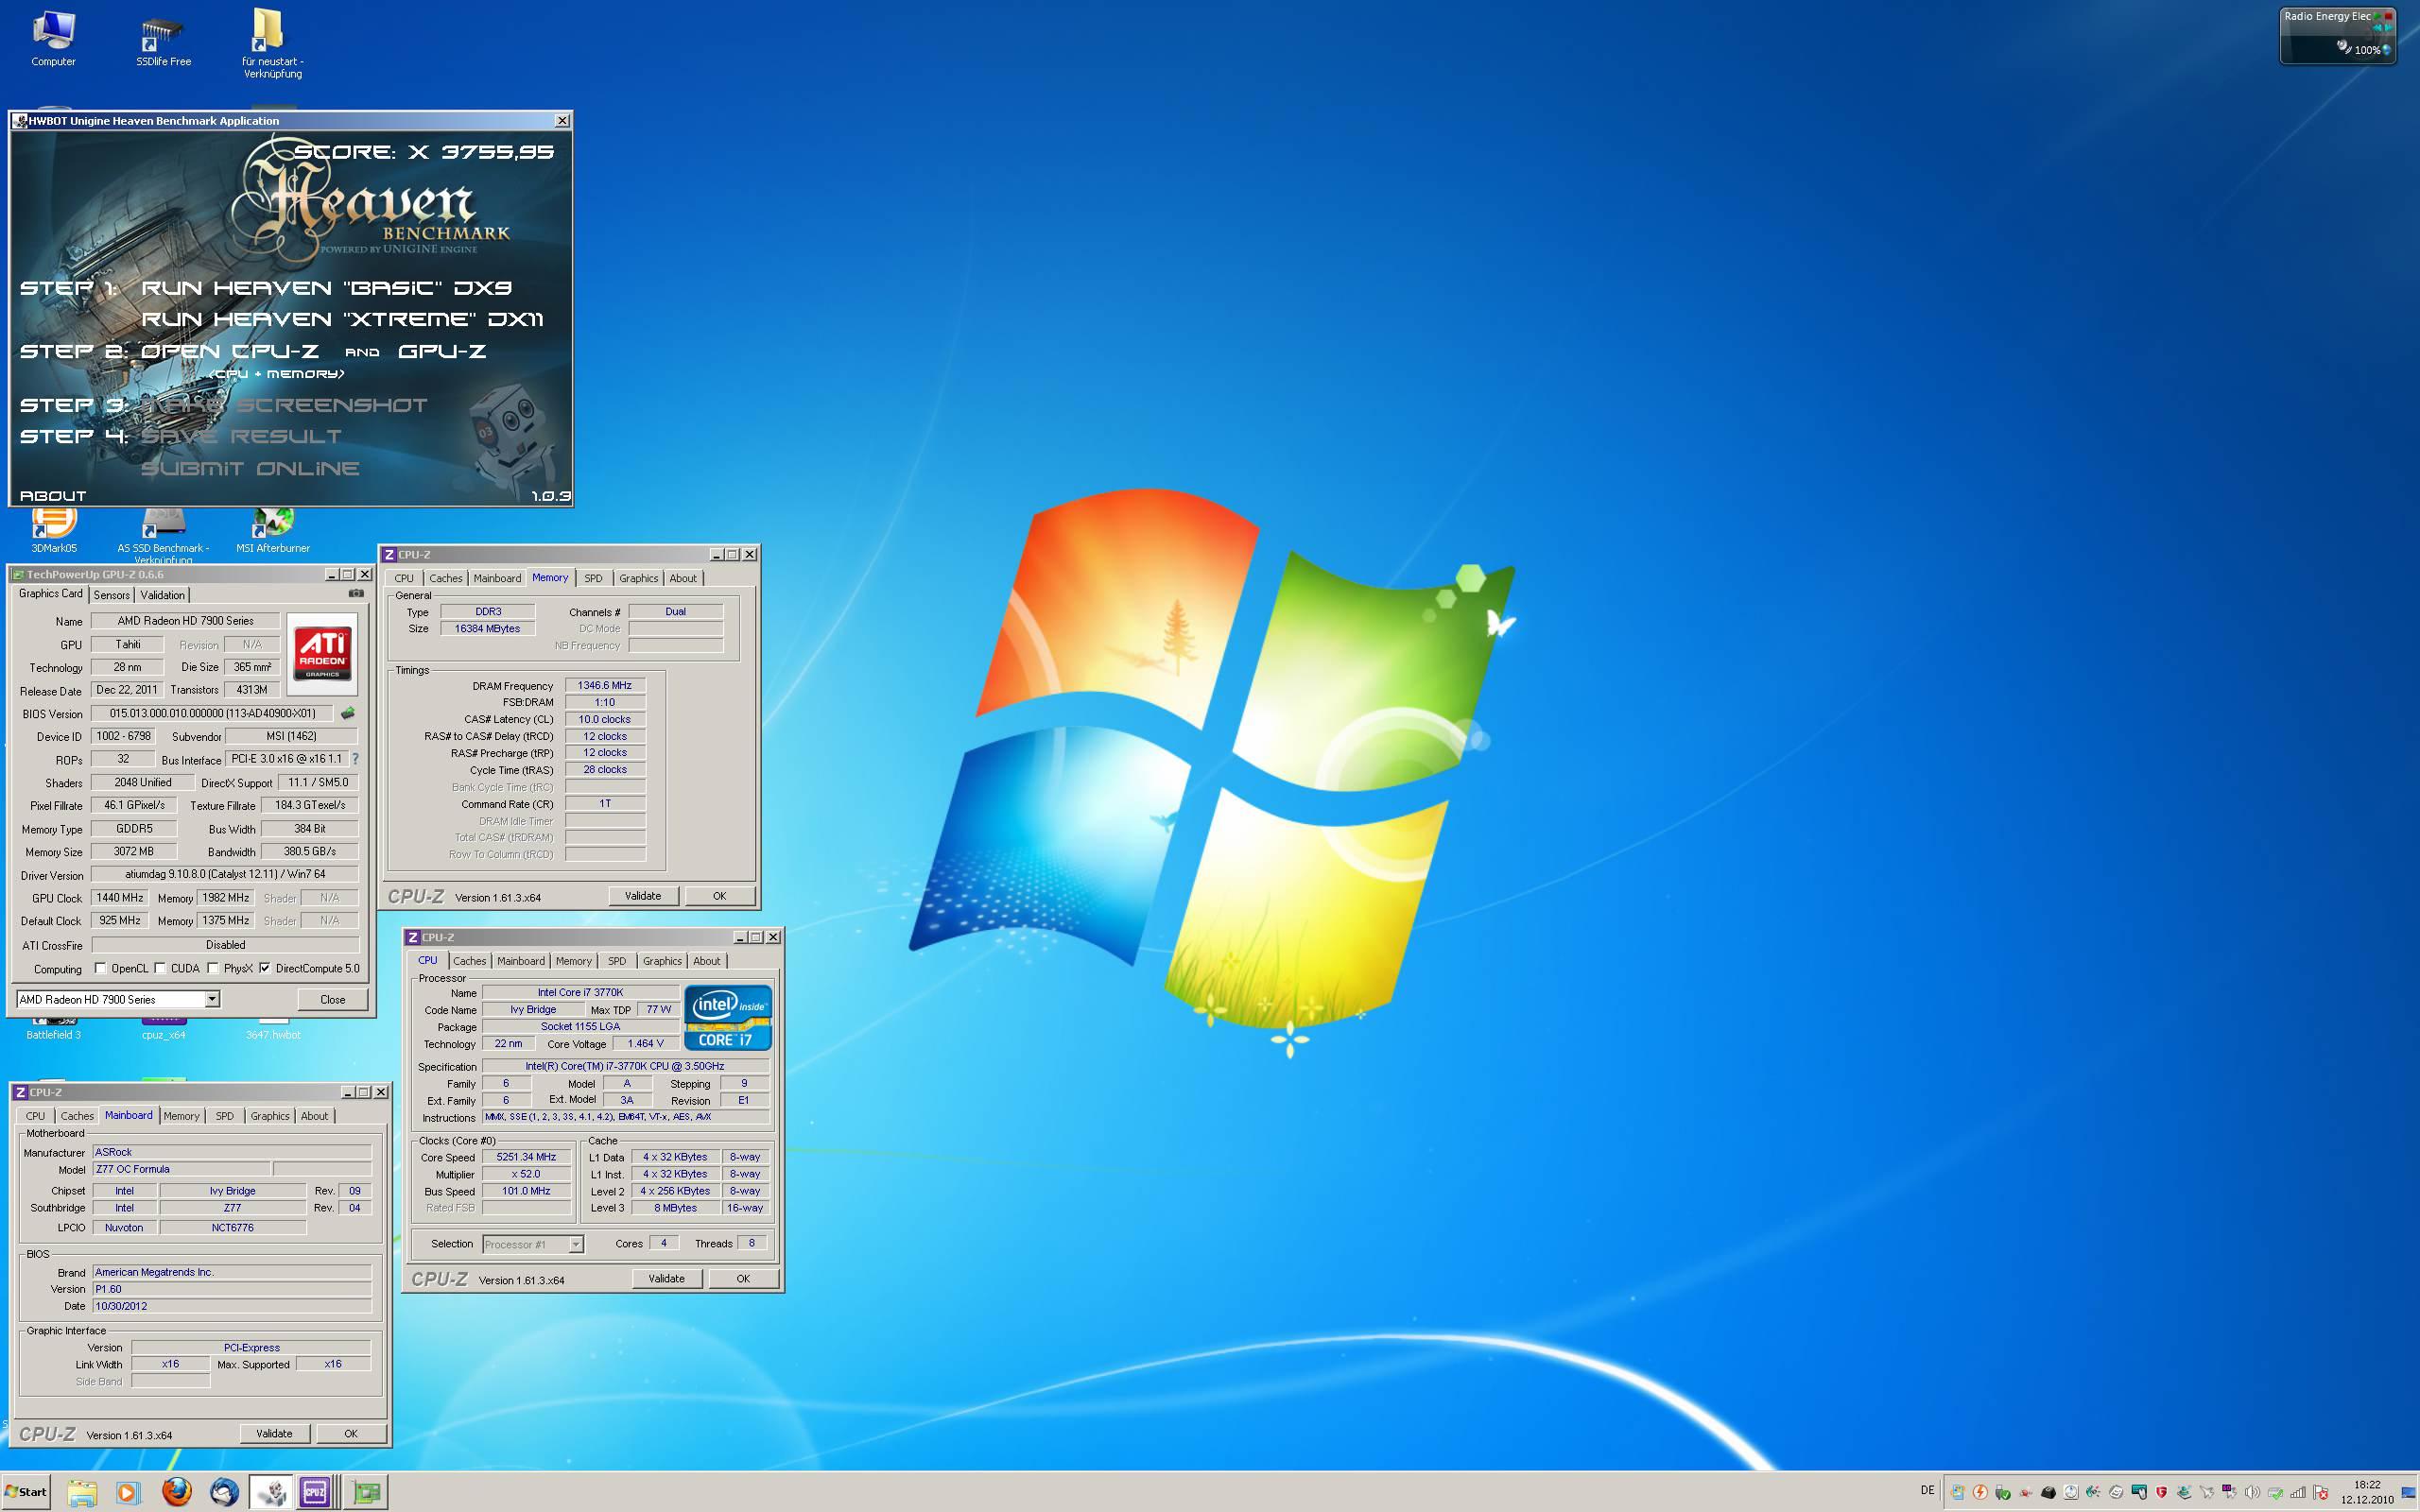
Task: Click OK in CPU-Z processor window
Action: pos(743,1279)
